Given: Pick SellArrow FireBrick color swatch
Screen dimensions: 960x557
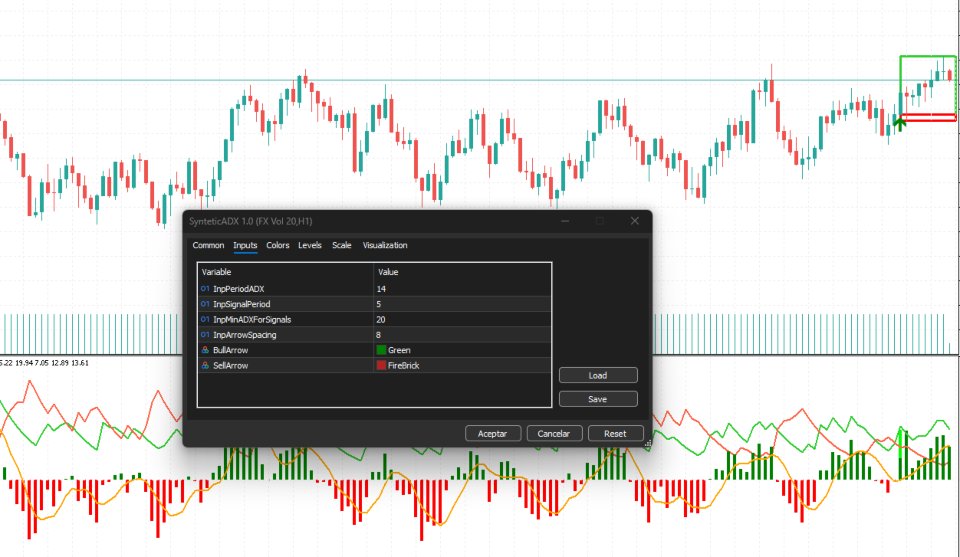Looking at the screenshot, I should (381, 365).
